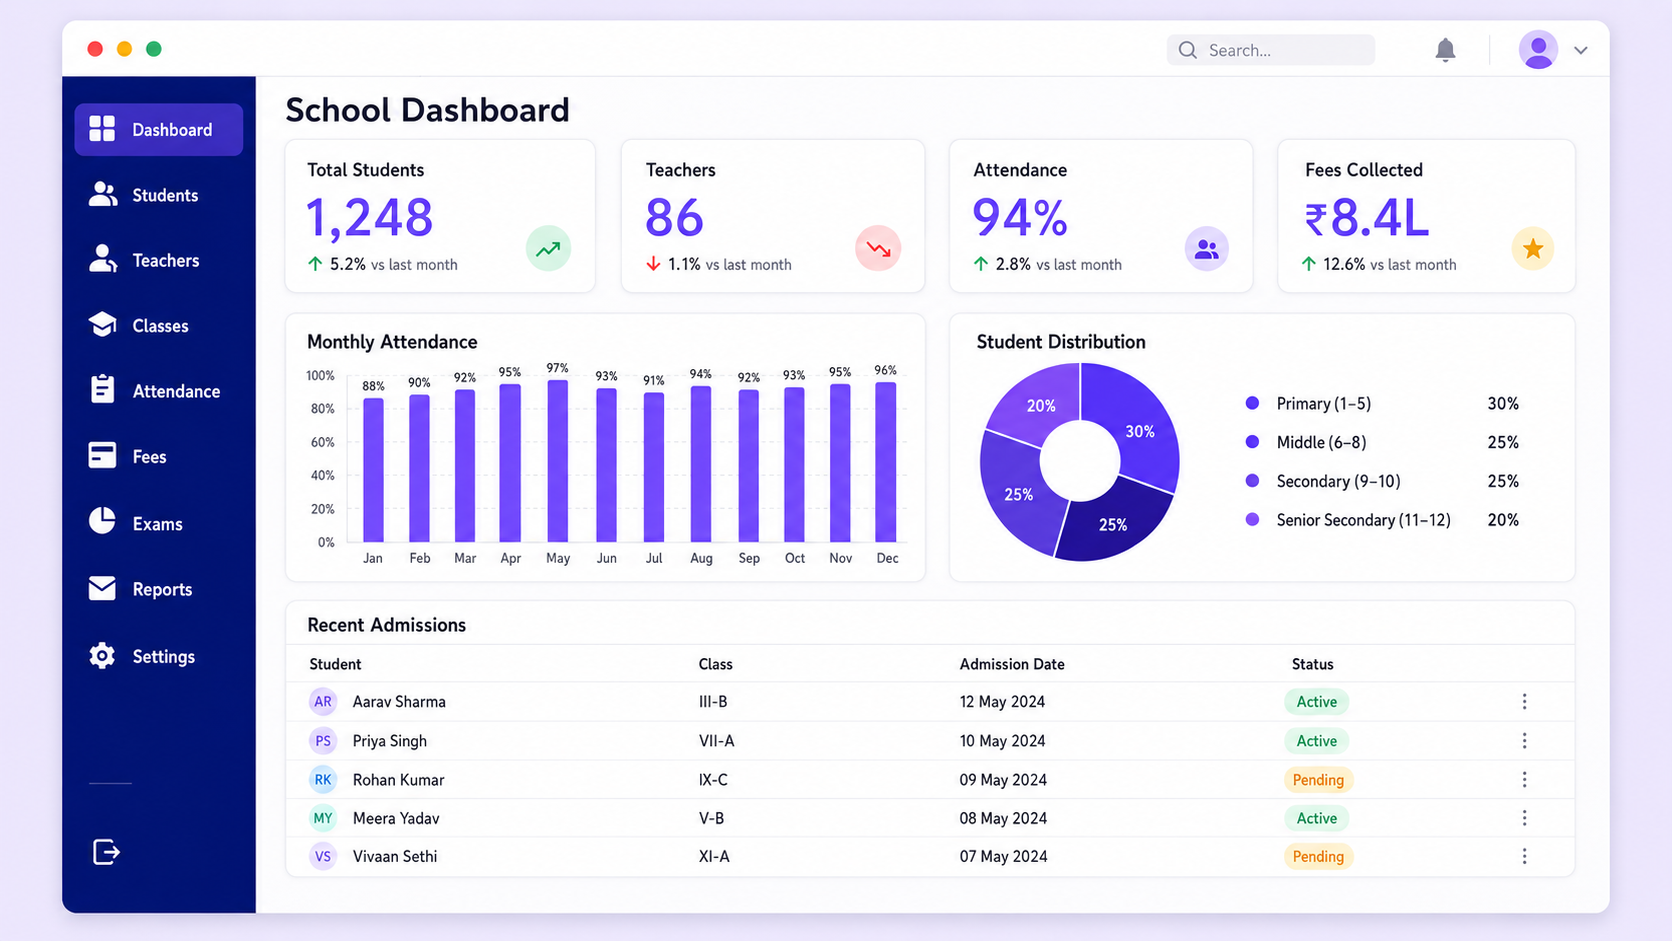
Task: Click the name Aarav Sharma
Action: pyautogui.click(x=399, y=702)
